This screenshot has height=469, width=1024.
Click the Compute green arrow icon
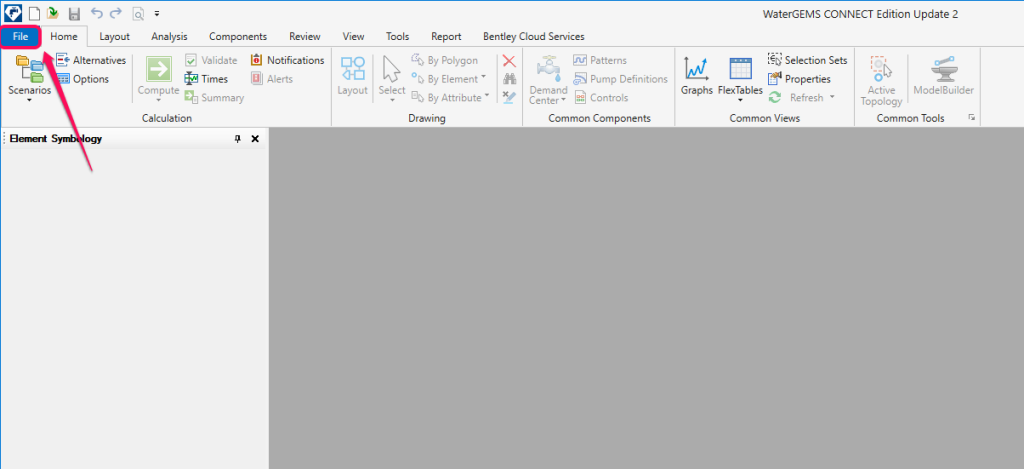click(158, 69)
